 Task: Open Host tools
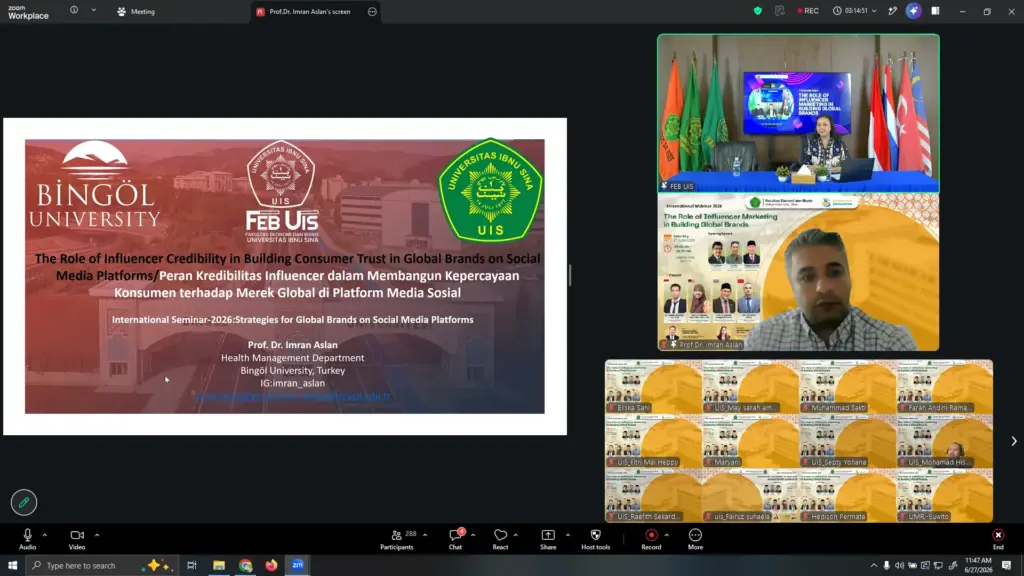point(596,539)
